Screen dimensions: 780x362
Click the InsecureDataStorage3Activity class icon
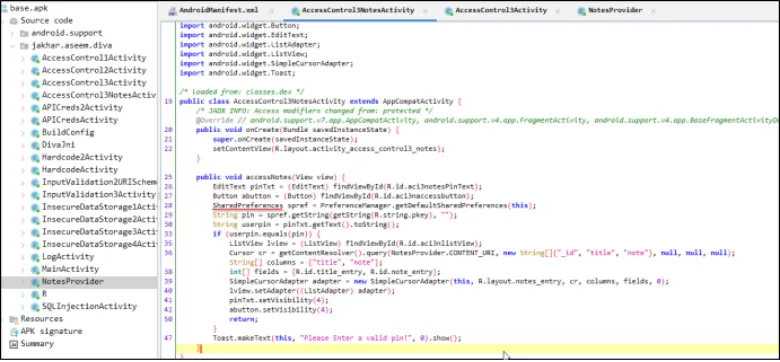tap(35, 232)
